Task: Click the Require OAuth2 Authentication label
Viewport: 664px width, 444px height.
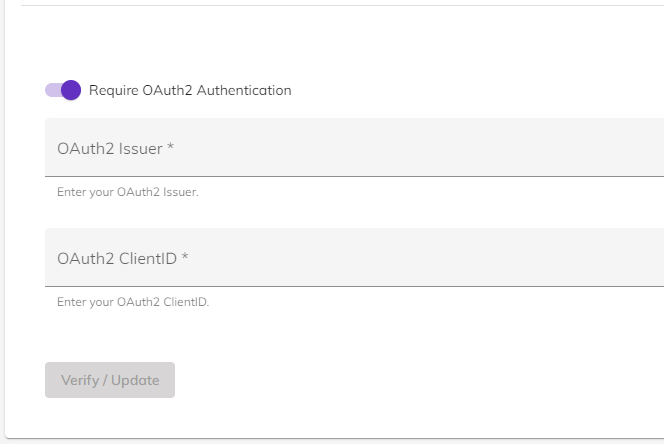Action: (x=190, y=90)
